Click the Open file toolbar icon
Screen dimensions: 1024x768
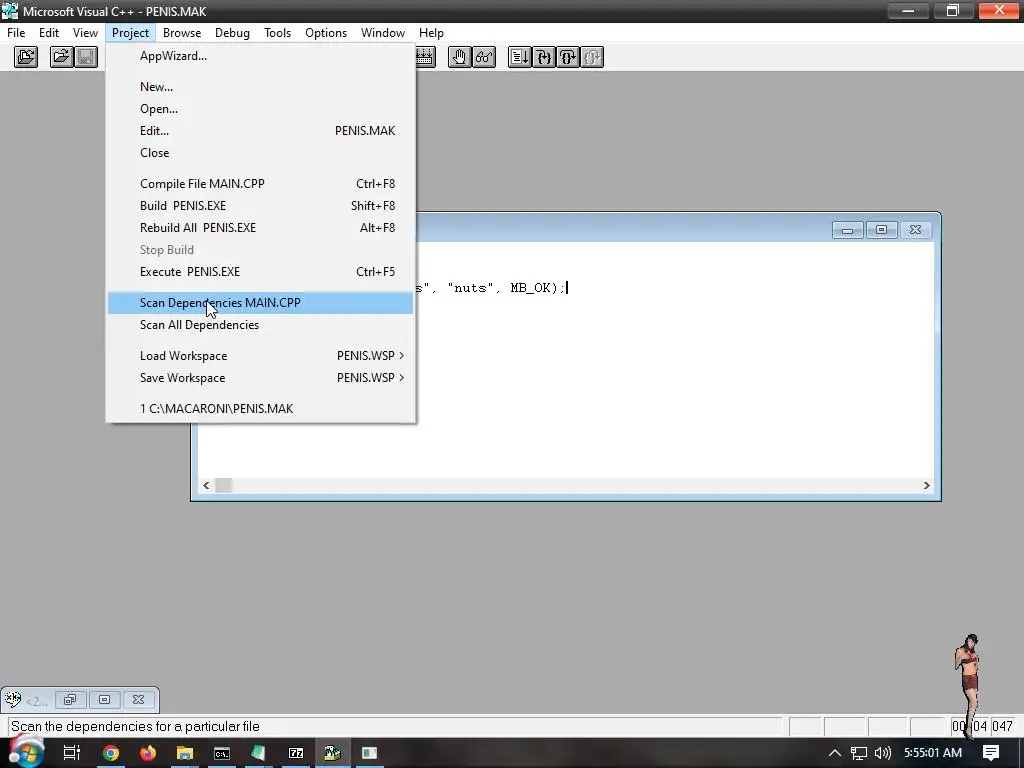point(61,57)
